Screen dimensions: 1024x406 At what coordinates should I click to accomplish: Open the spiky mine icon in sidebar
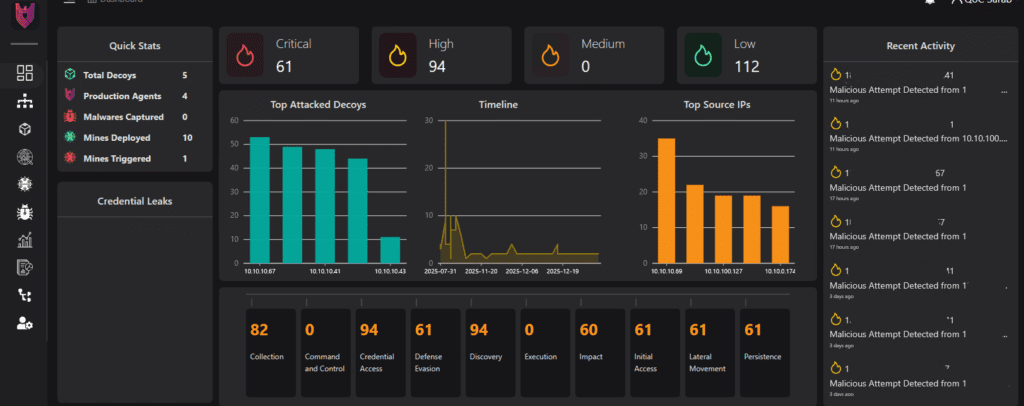(25, 185)
